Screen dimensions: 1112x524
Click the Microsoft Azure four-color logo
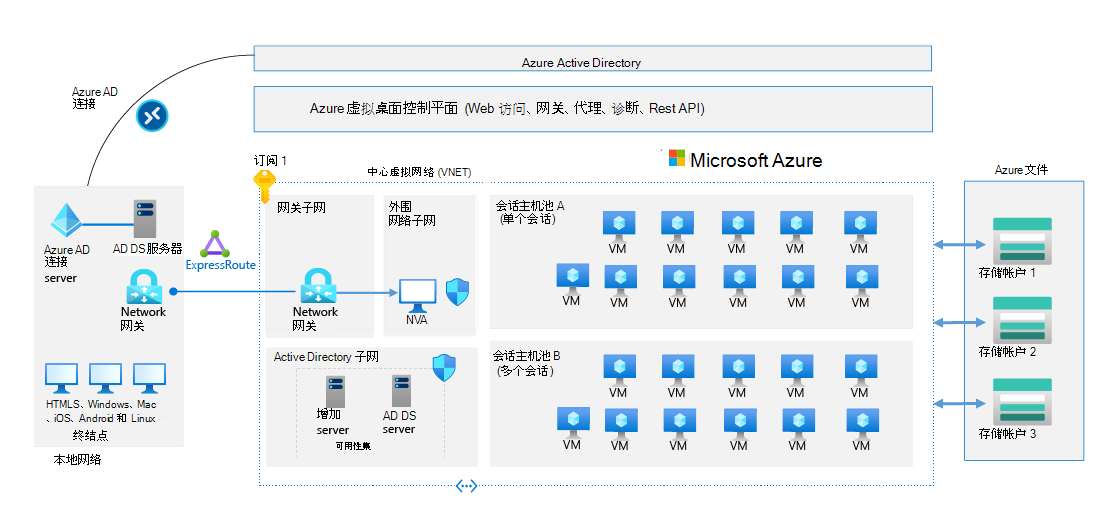[677, 158]
